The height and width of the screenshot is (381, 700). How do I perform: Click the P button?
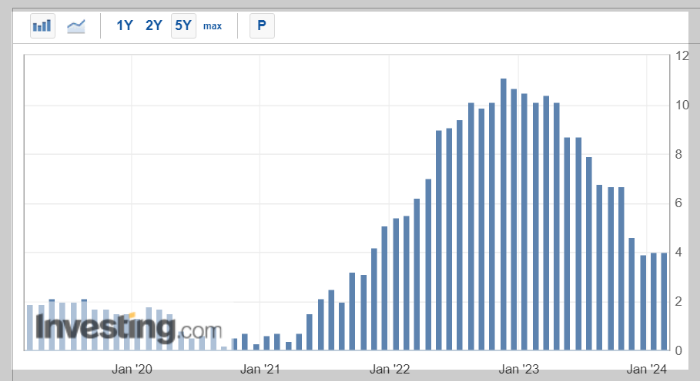click(x=262, y=26)
